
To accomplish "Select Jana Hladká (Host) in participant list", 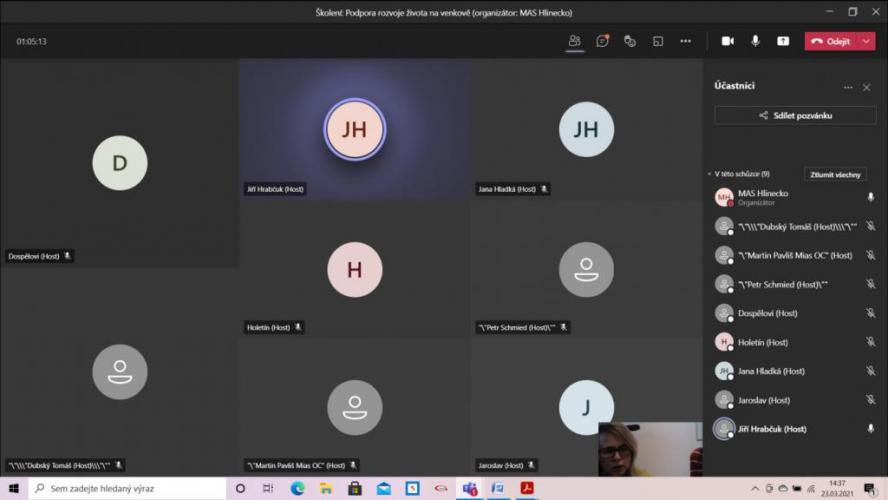I will pos(770,371).
